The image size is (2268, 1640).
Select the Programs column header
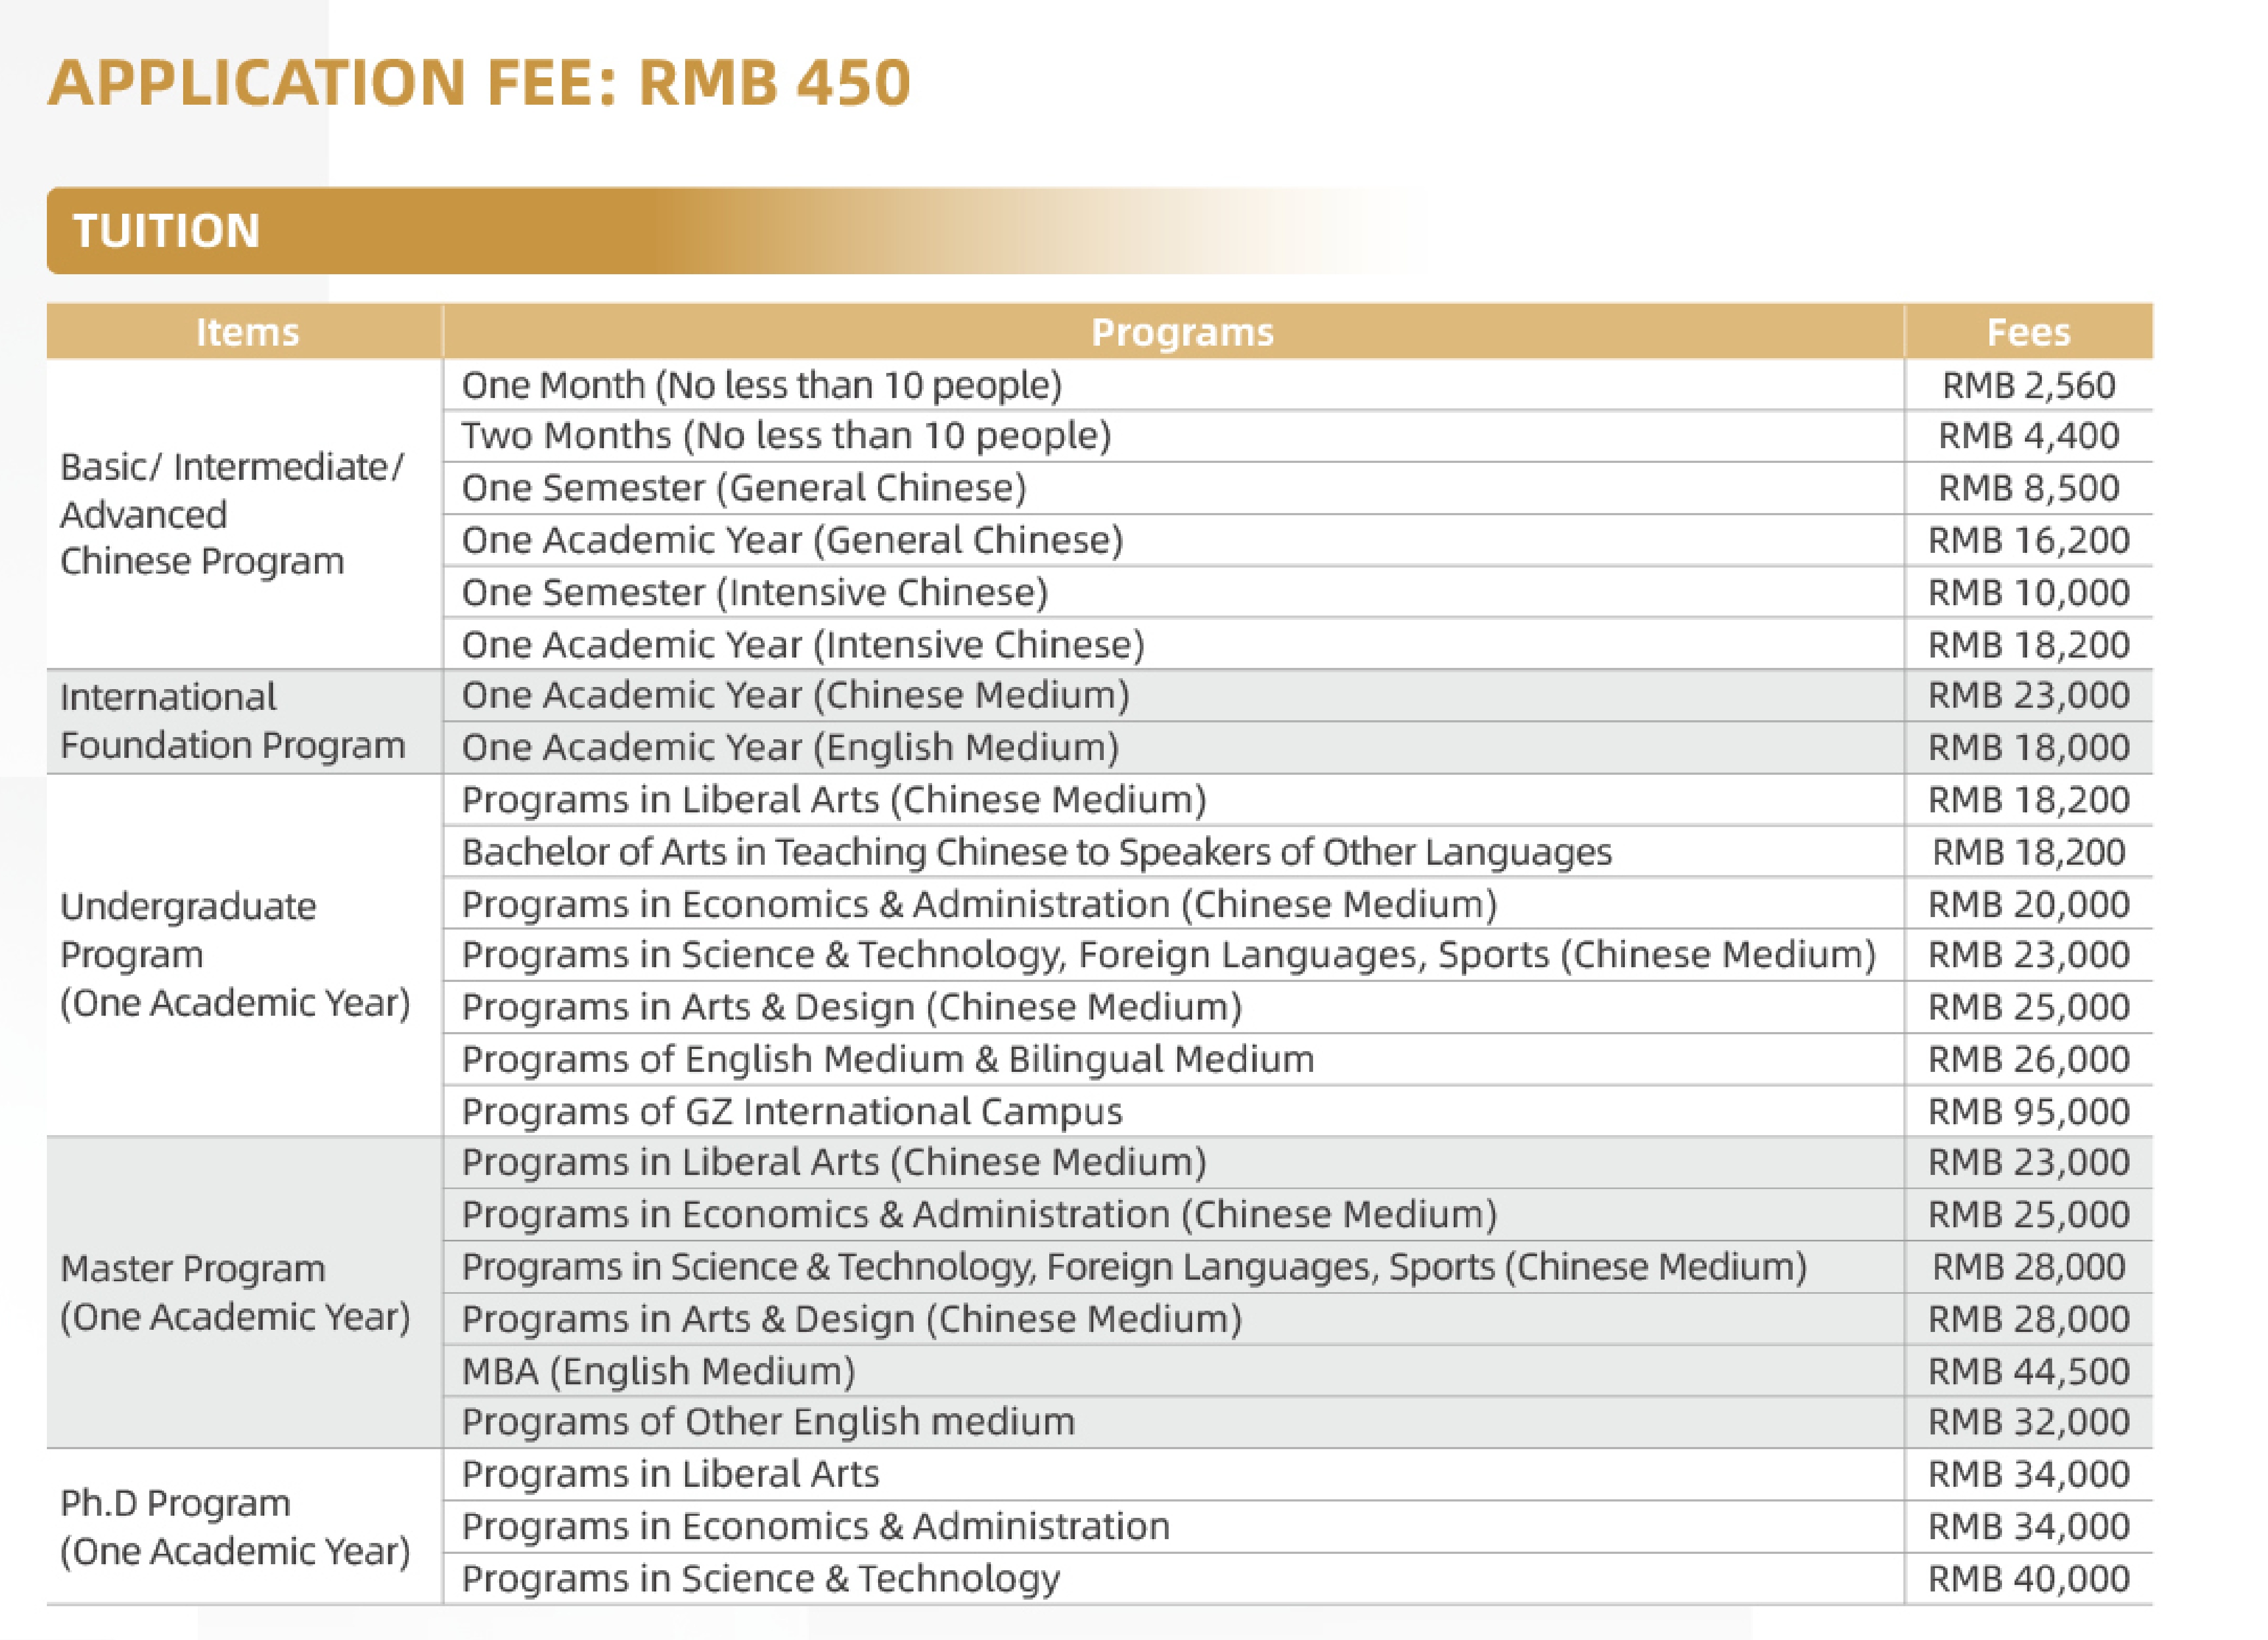coord(1182,332)
